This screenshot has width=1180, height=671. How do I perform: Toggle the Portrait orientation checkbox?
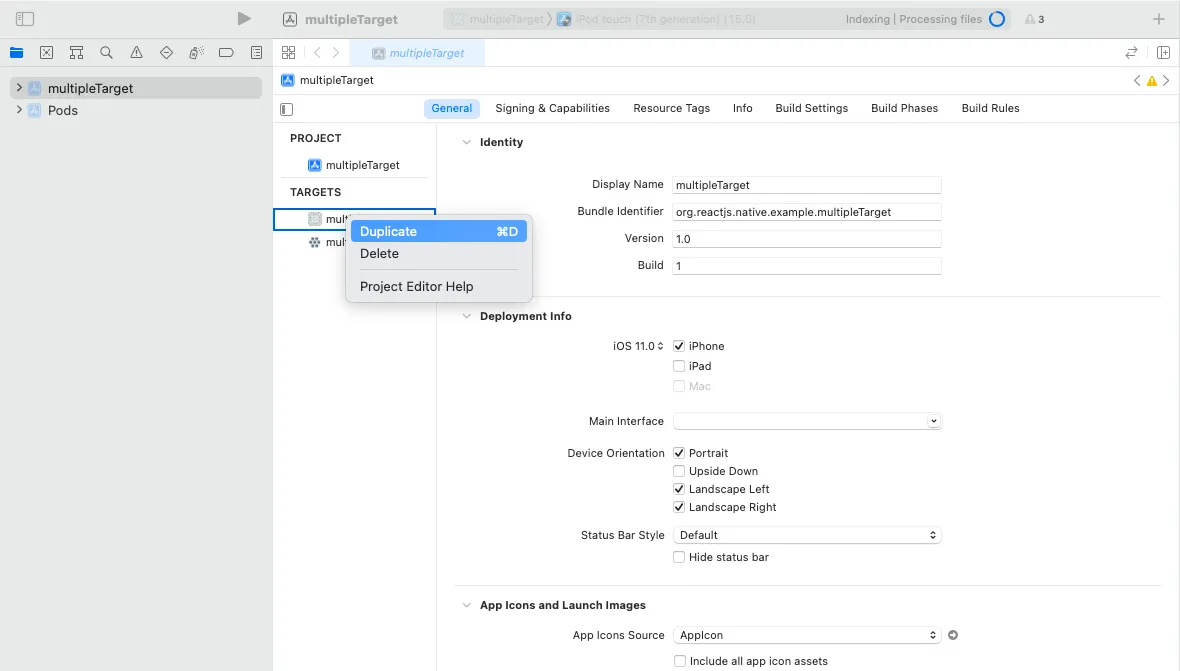click(679, 453)
